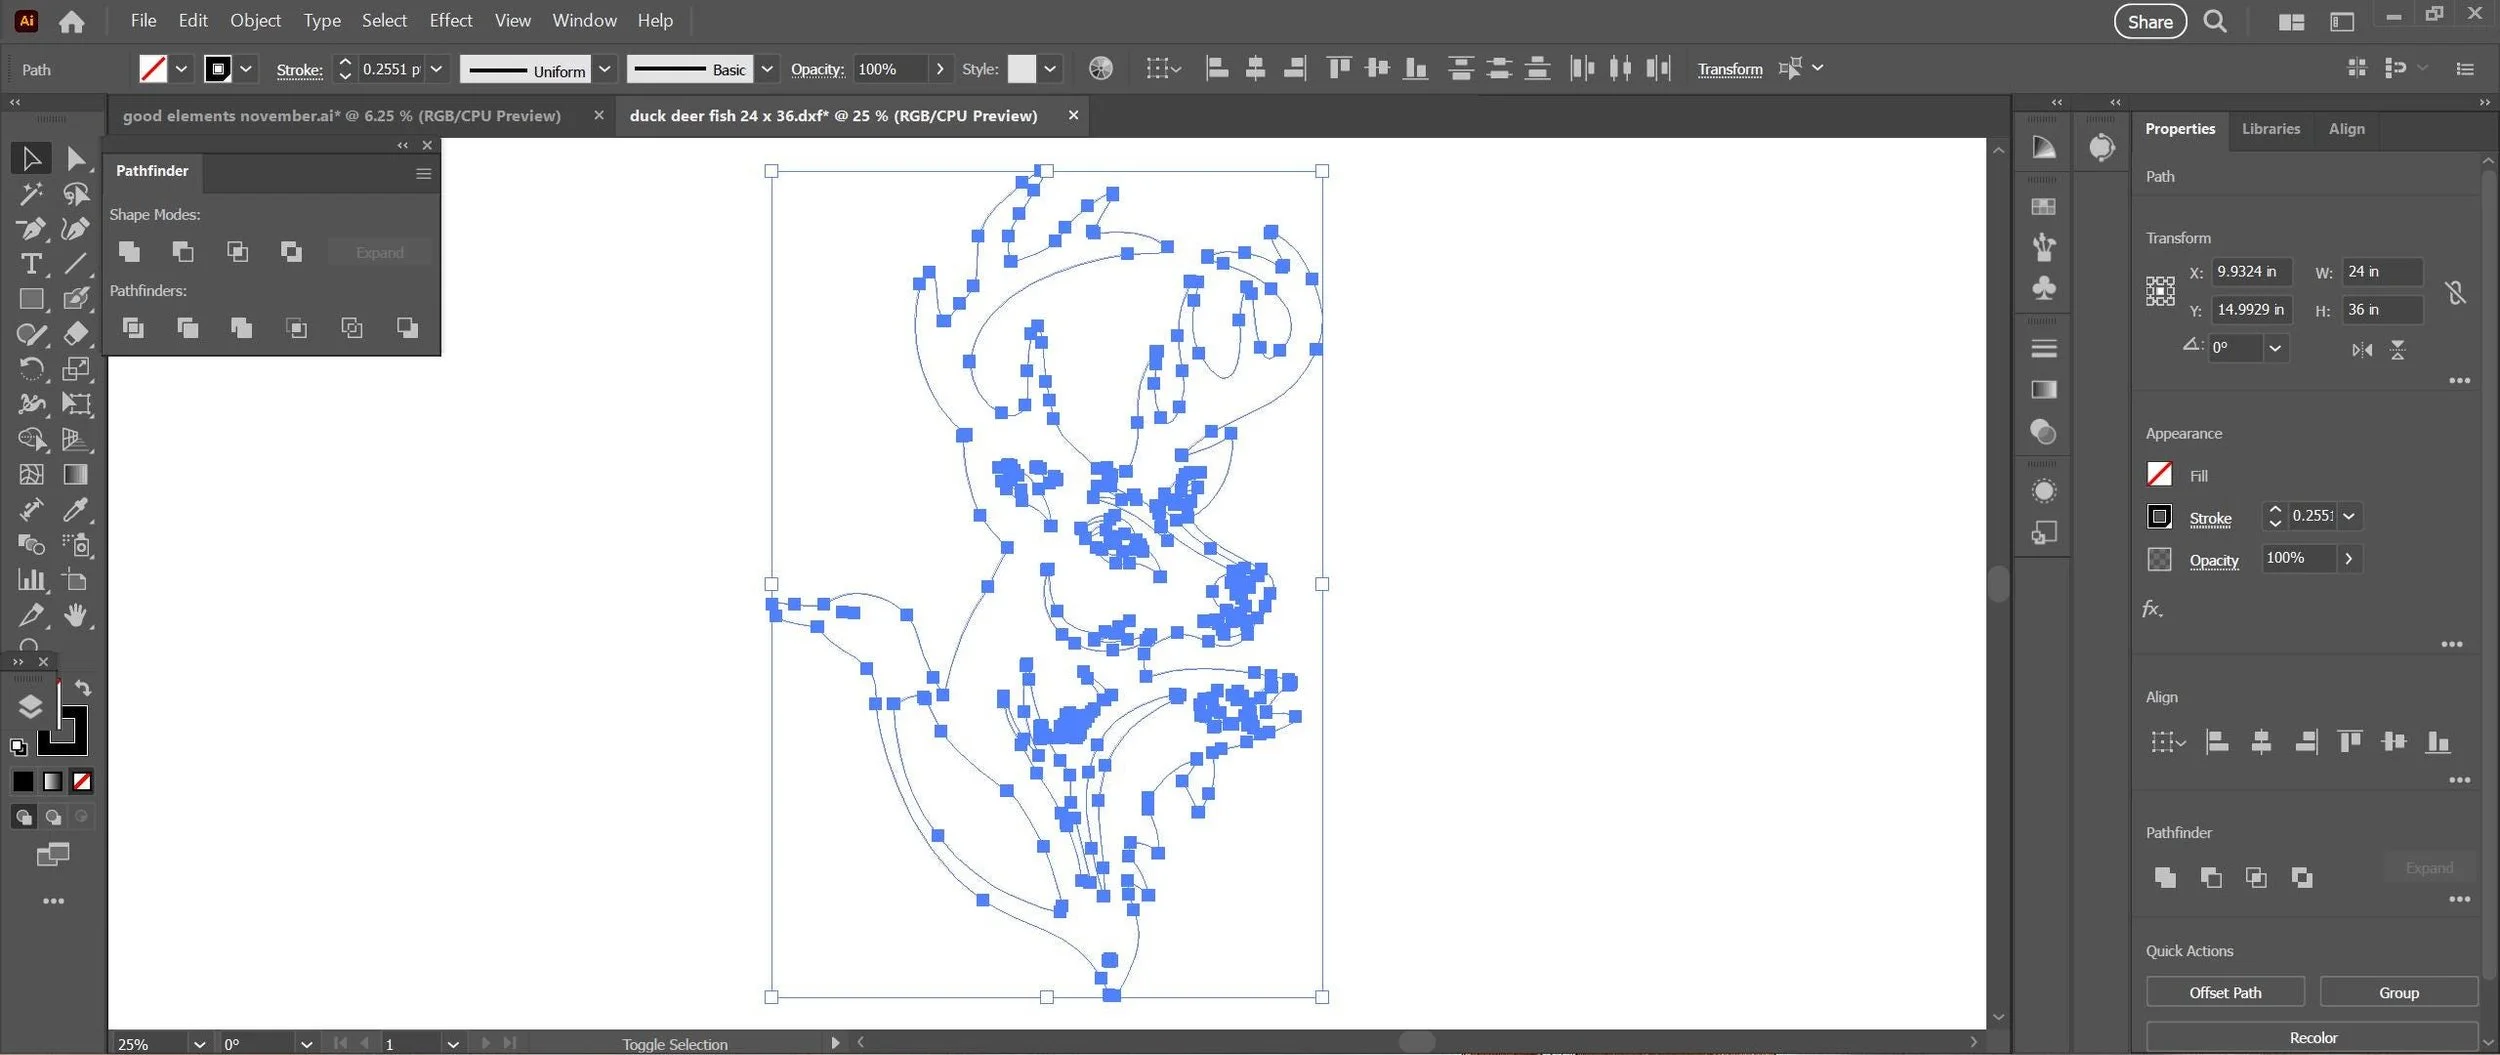The width and height of the screenshot is (2500, 1055).
Task: Select the Selection tool arrow
Action: tap(30, 158)
